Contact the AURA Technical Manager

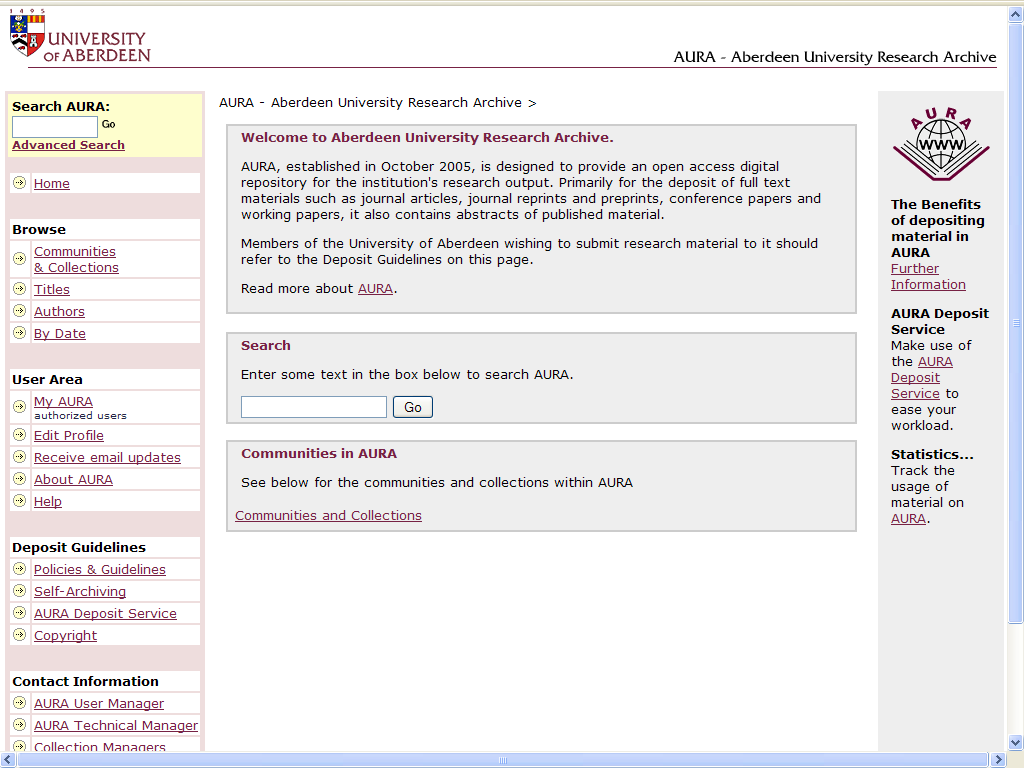click(x=116, y=726)
